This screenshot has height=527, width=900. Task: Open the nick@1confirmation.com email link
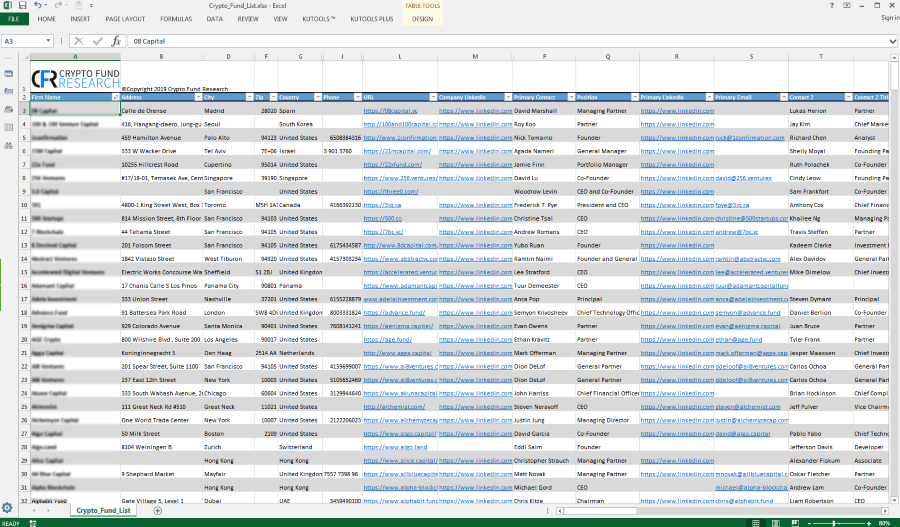[750, 137]
